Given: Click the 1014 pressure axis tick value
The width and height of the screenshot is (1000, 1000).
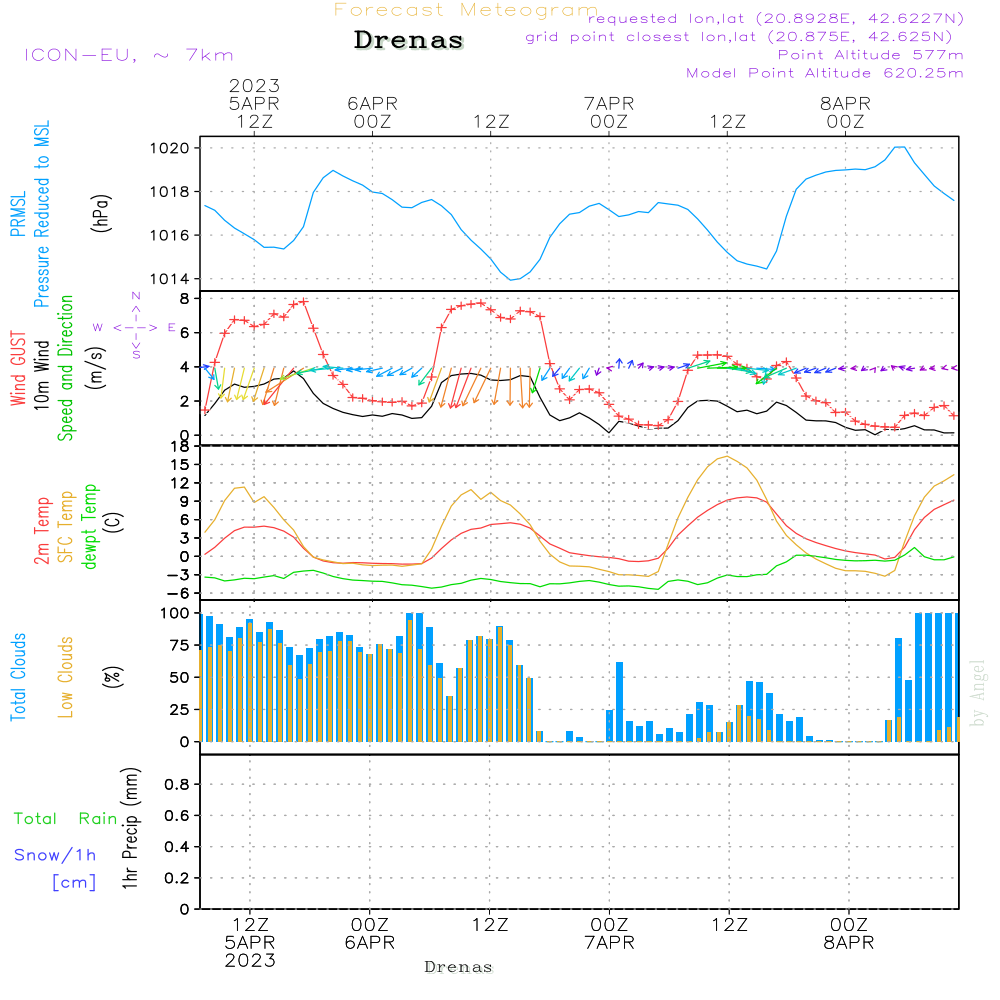Looking at the screenshot, I should [x=170, y=279].
